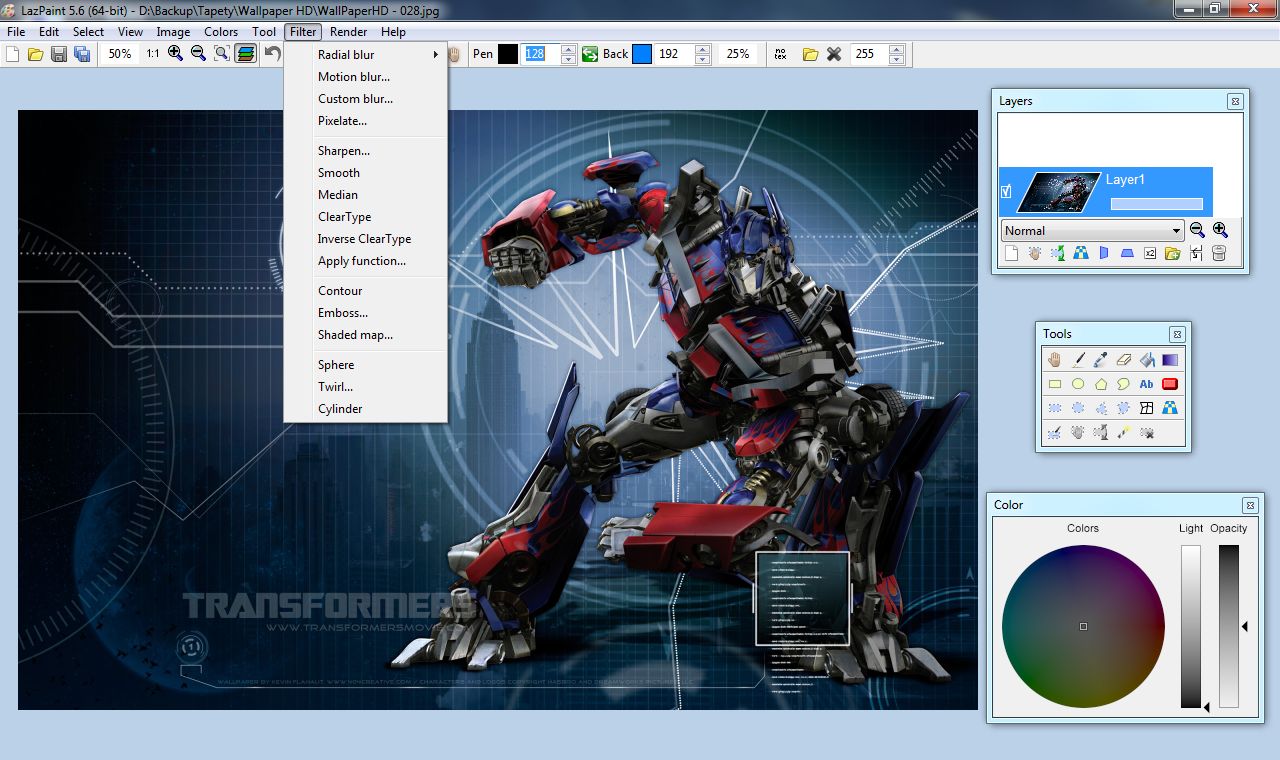Image resolution: width=1280 pixels, height=760 pixels.
Task: Select the Ellipse shape tool
Action: point(1078,384)
